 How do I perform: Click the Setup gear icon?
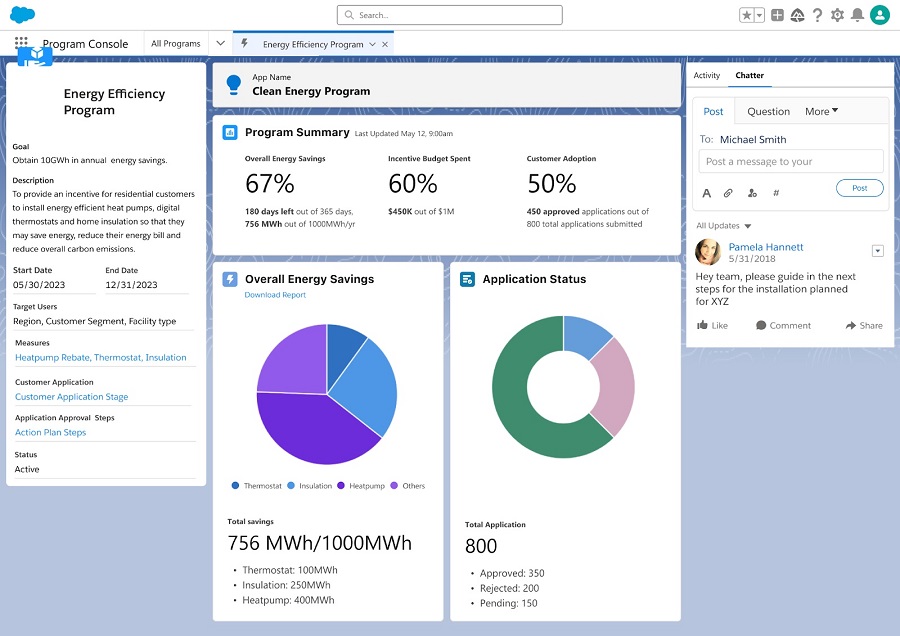[837, 15]
